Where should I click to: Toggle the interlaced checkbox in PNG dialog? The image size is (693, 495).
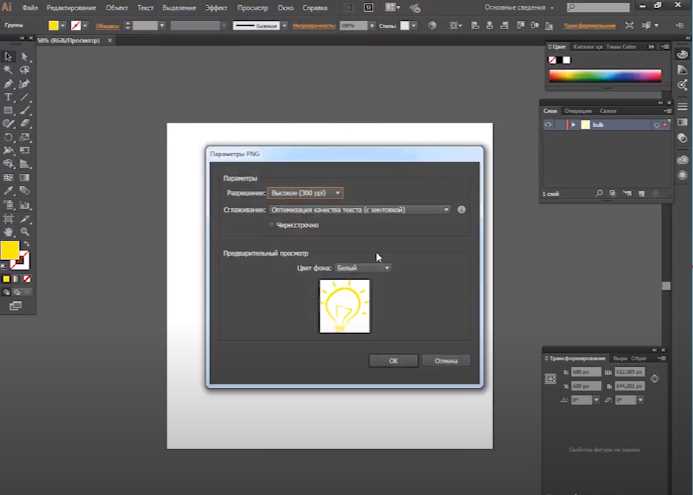[x=271, y=225]
